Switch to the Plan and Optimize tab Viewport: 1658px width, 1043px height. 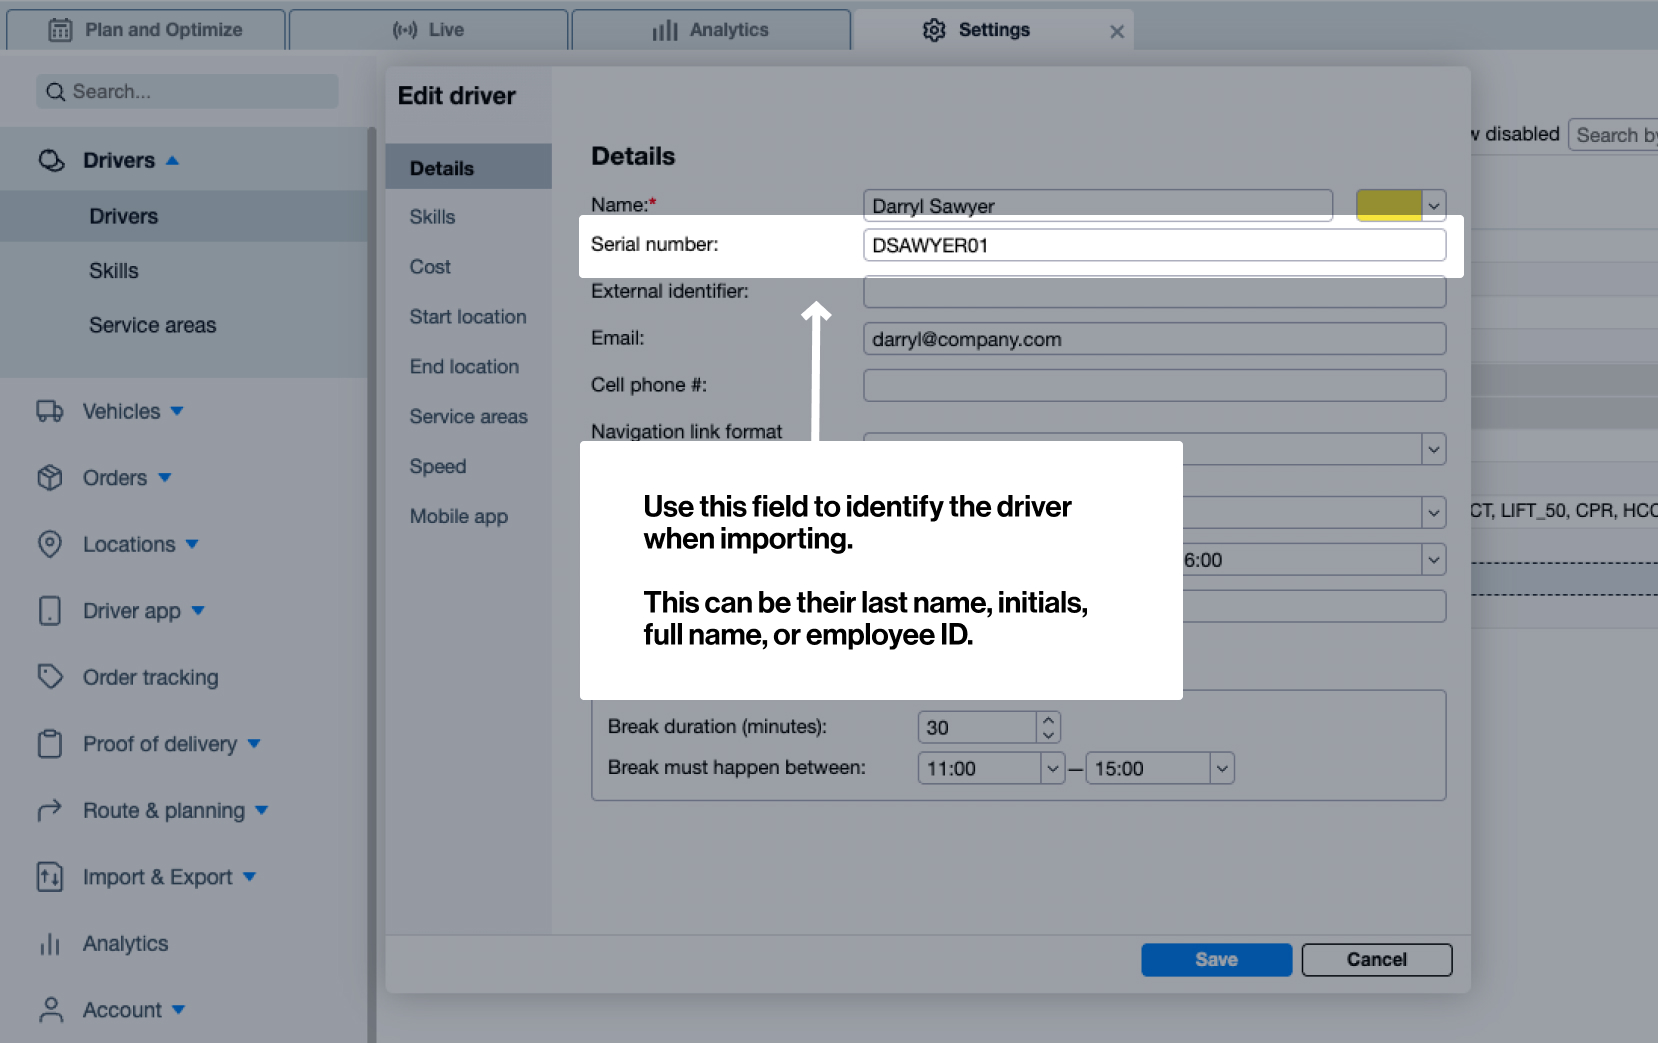coord(146,30)
